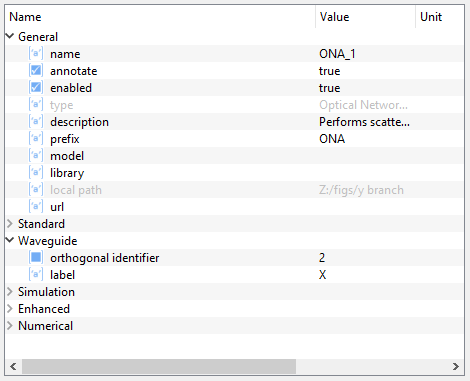This screenshot has width=470, height=381.
Task: Click the horizontal scrollbar left arrow
Action: [x=13, y=367]
